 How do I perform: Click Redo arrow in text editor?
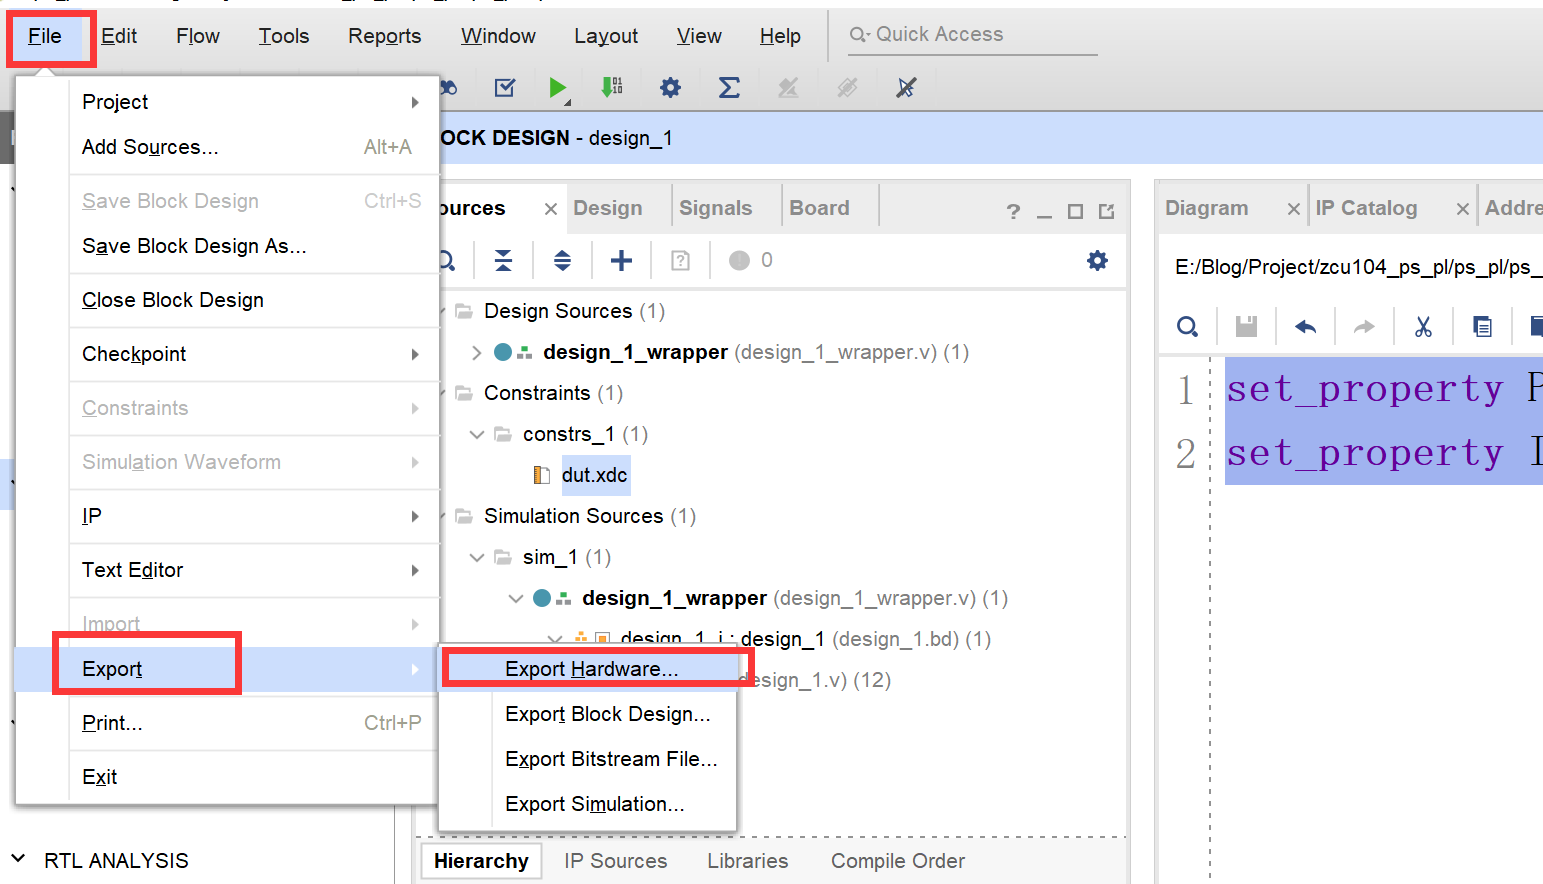(1364, 327)
